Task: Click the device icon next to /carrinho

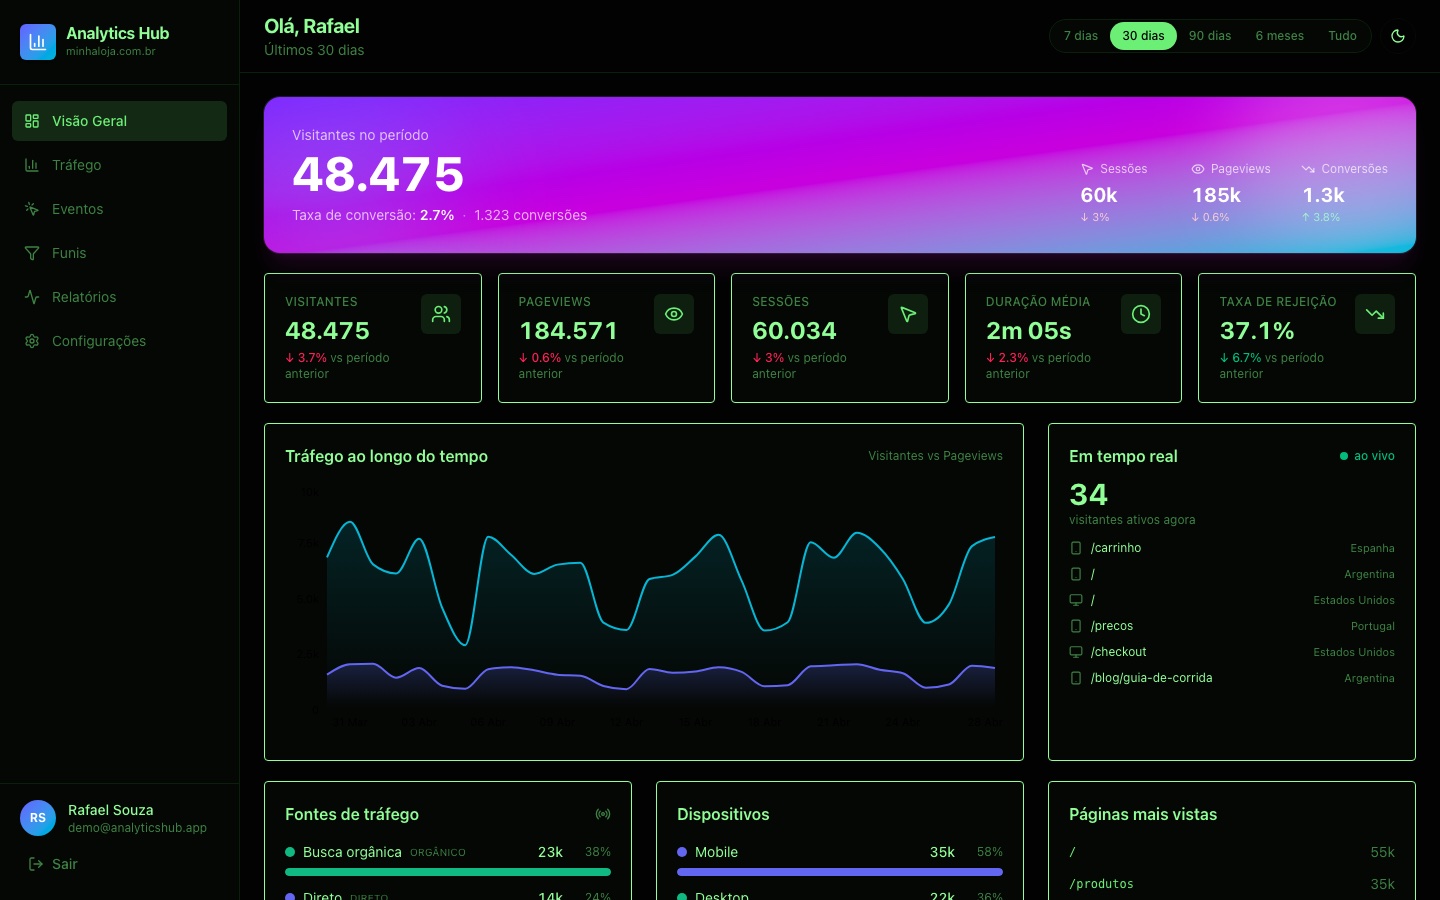Action: coord(1076,548)
